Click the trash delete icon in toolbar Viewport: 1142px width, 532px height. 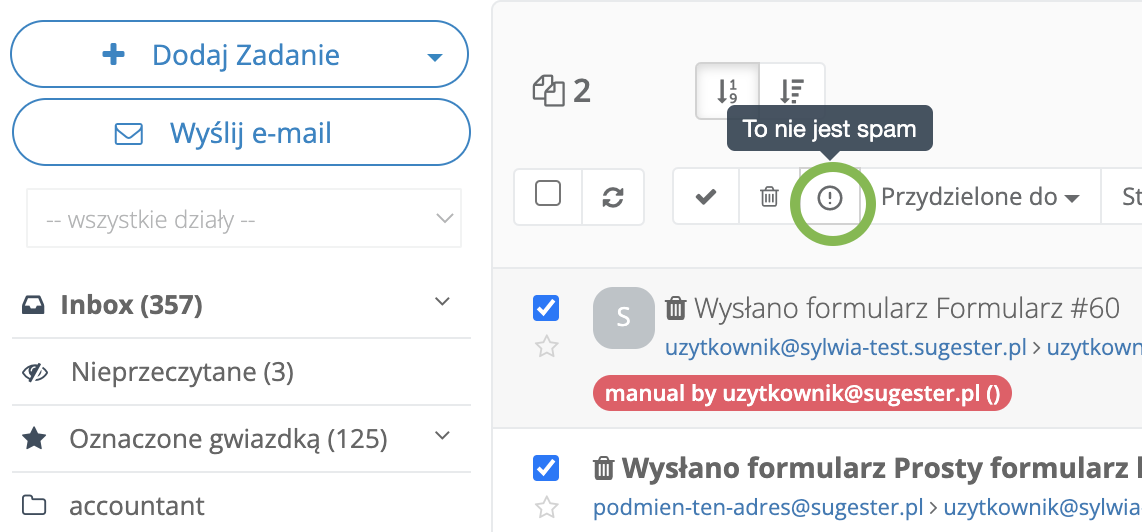pyautogui.click(x=769, y=197)
